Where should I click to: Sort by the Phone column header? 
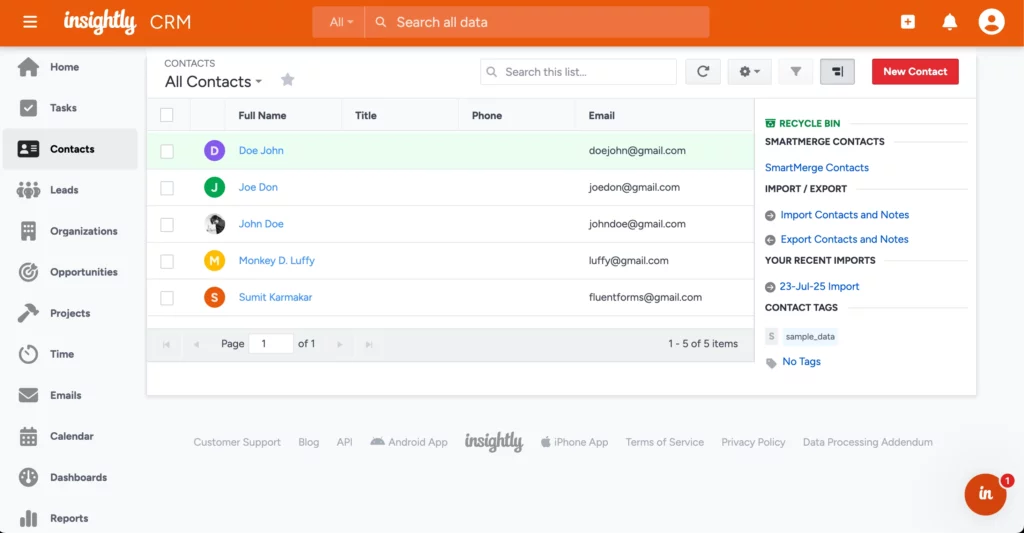point(487,116)
